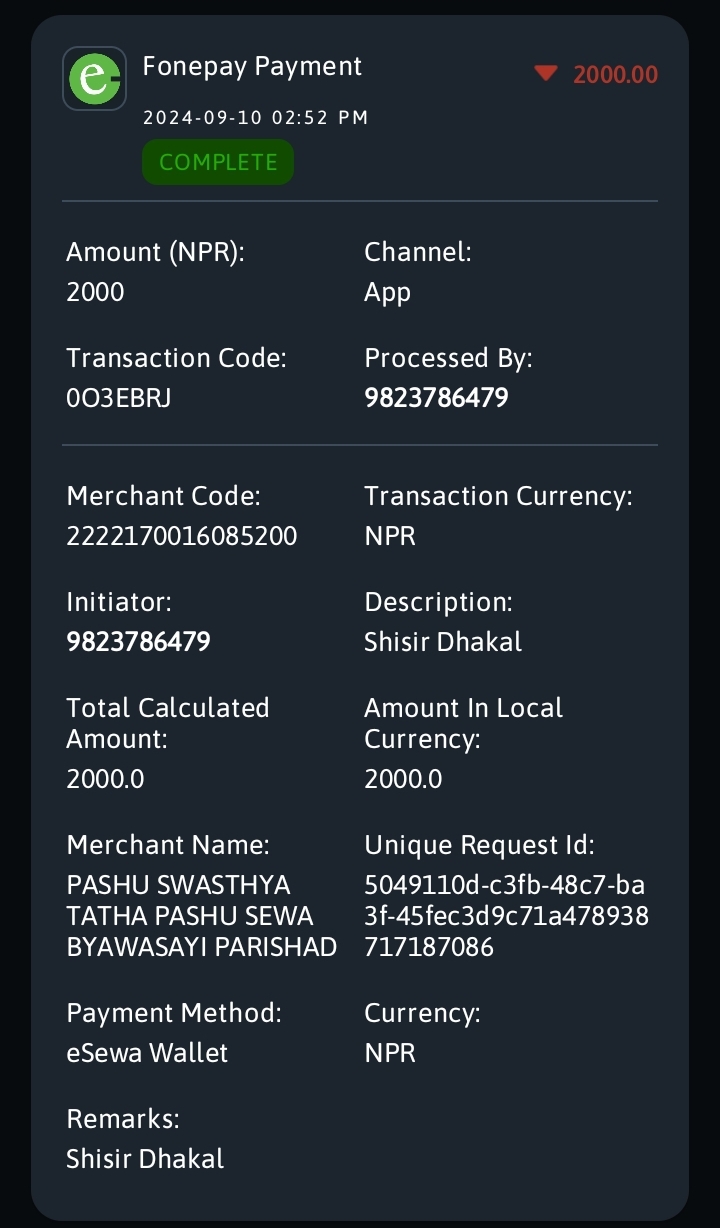Image resolution: width=720 pixels, height=1228 pixels.
Task: Click the COMPLETE status badge
Action: pos(218,162)
